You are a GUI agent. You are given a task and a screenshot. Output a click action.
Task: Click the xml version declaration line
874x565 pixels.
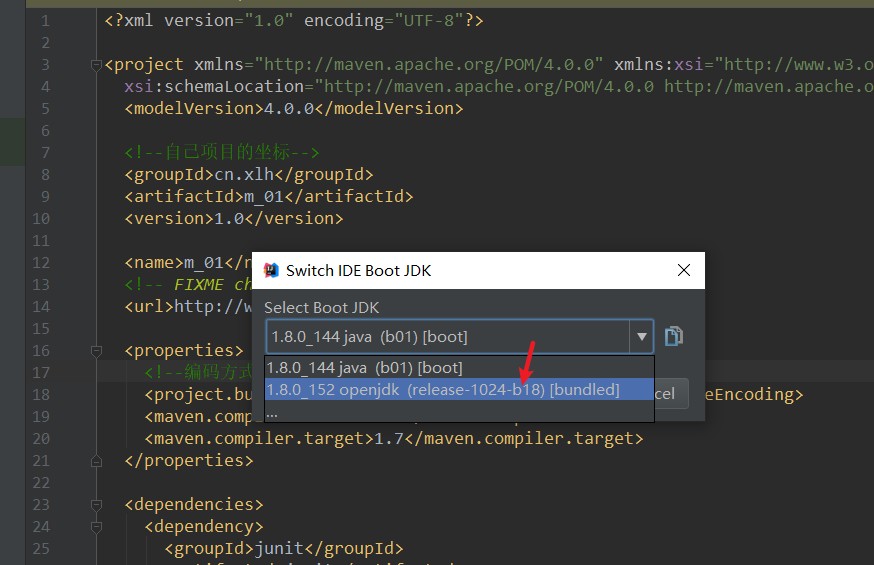pyautogui.click(x=294, y=21)
